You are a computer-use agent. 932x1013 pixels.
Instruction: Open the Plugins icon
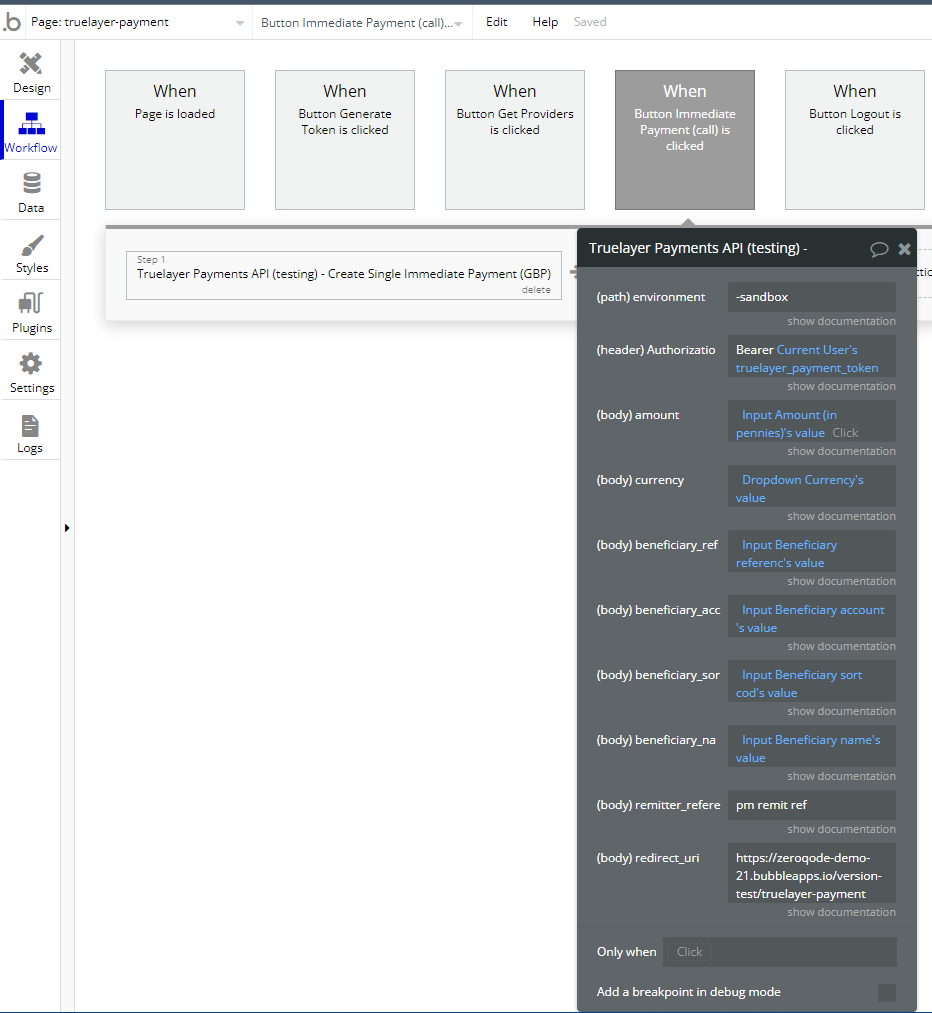pyautogui.click(x=31, y=304)
